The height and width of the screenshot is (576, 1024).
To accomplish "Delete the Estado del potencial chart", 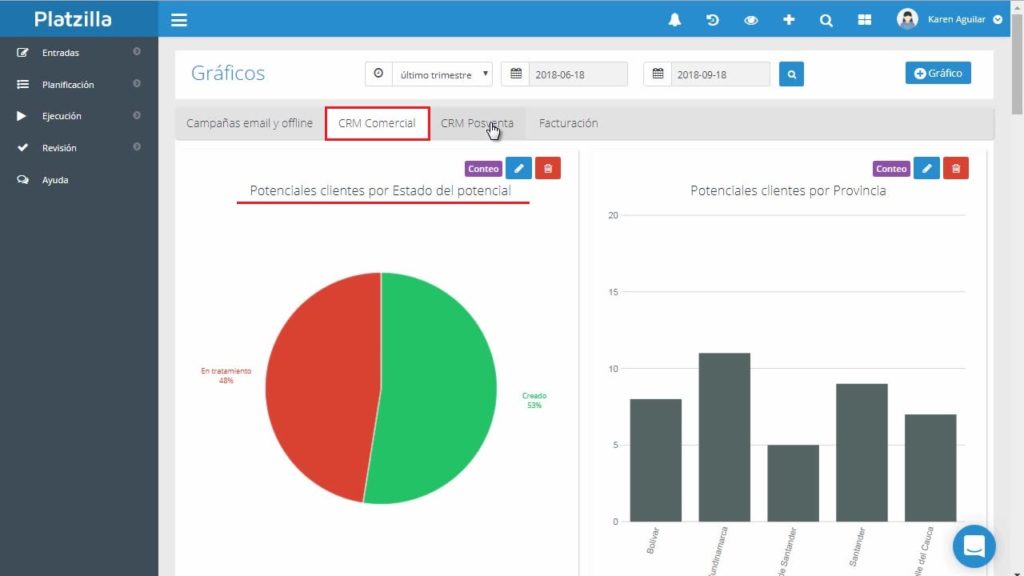I will pos(548,168).
